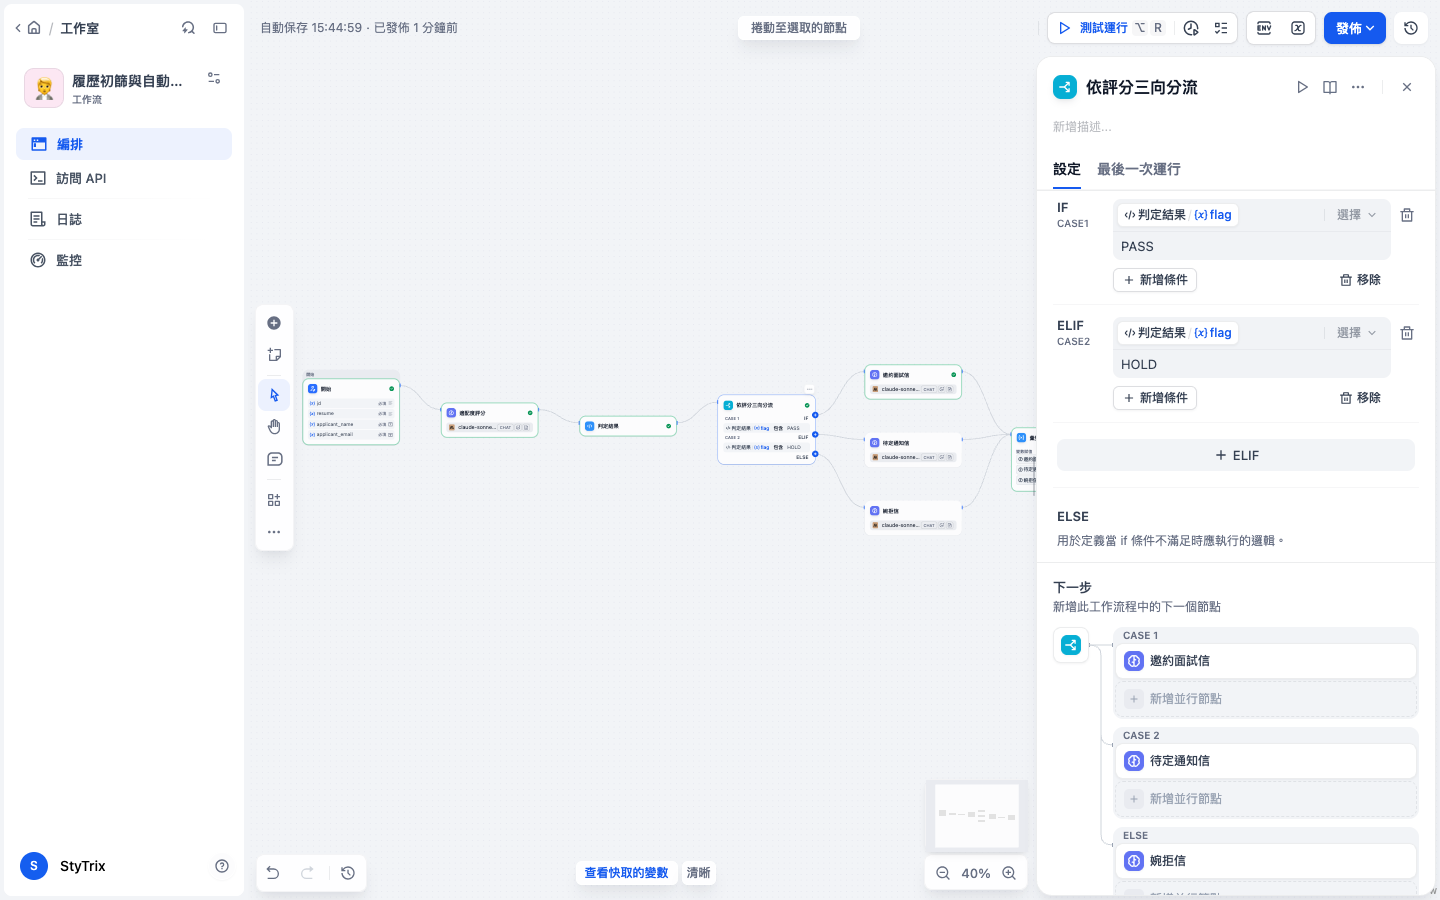This screenshot has width=1440, height=900.
Task: Click the organize nodes layout icon
Action: click(x=274, y=500)
